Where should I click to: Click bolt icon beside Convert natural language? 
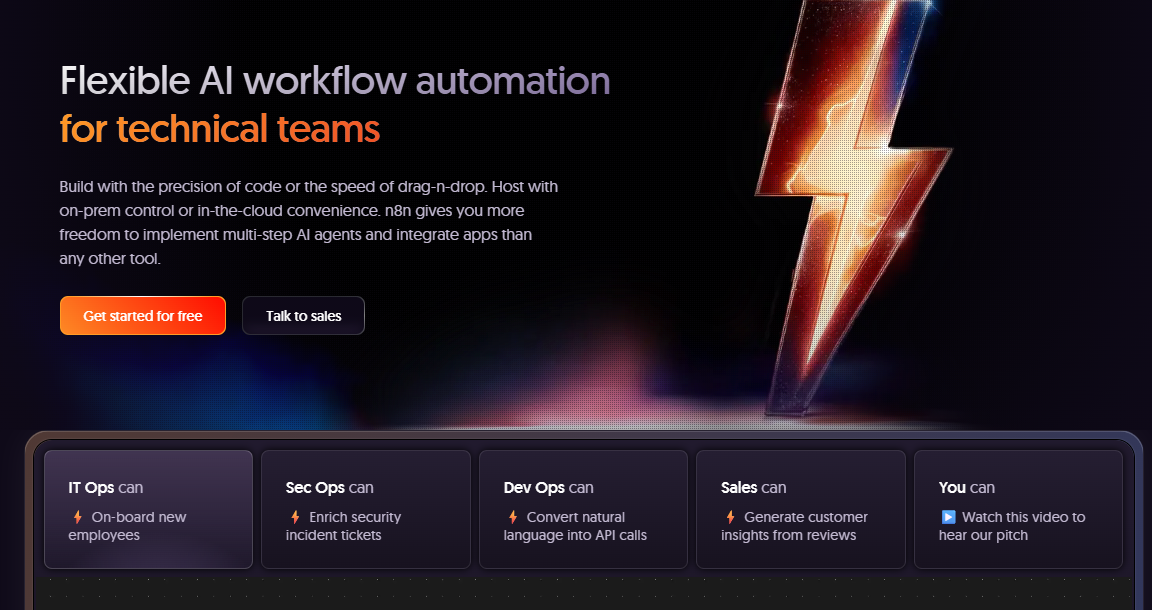tap(513, 517)
